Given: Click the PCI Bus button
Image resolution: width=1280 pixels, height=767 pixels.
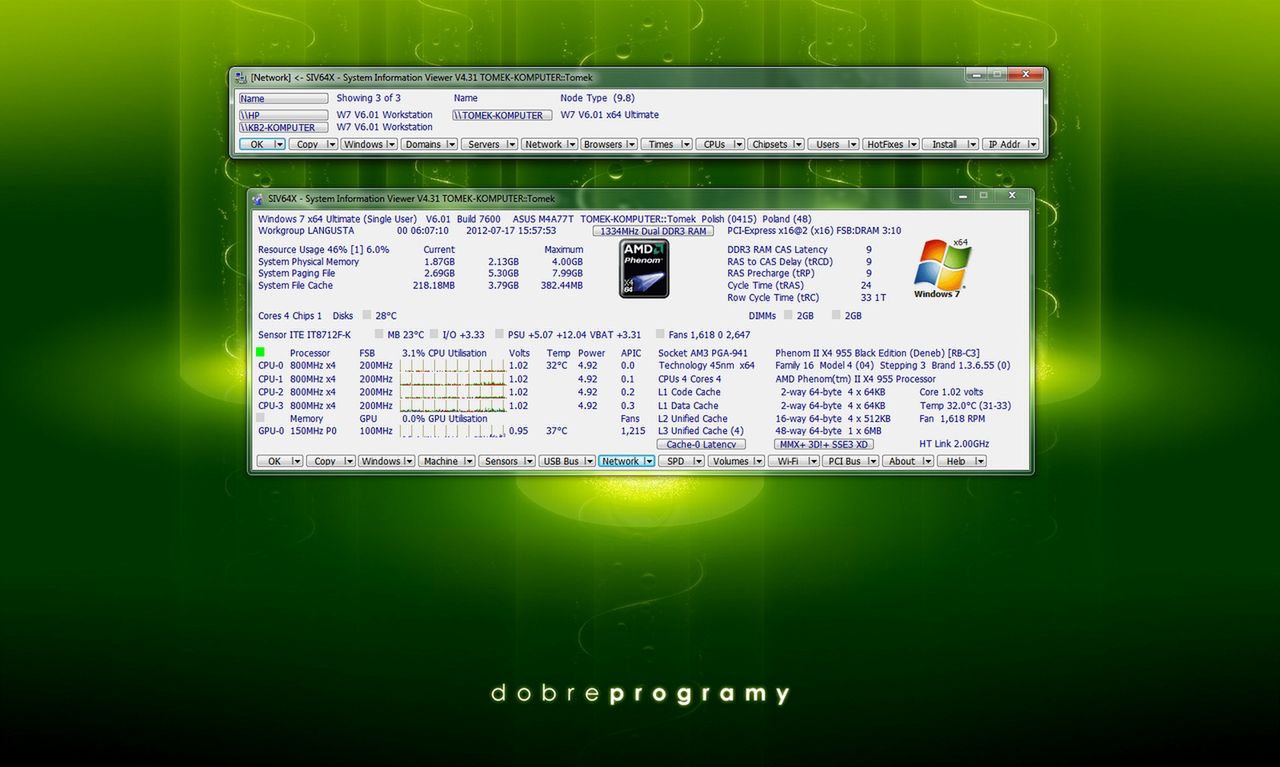Looking at the screenshot, I should 851,461.
